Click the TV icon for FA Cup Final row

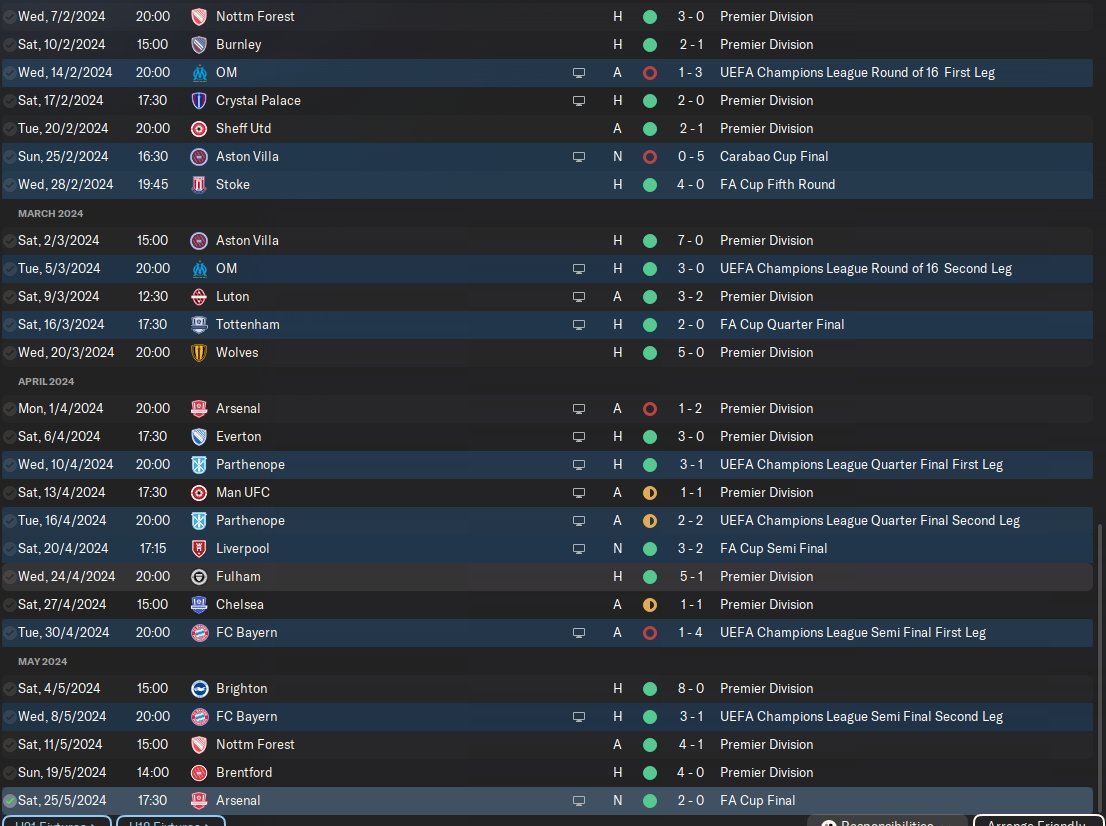tap(578, 801)
